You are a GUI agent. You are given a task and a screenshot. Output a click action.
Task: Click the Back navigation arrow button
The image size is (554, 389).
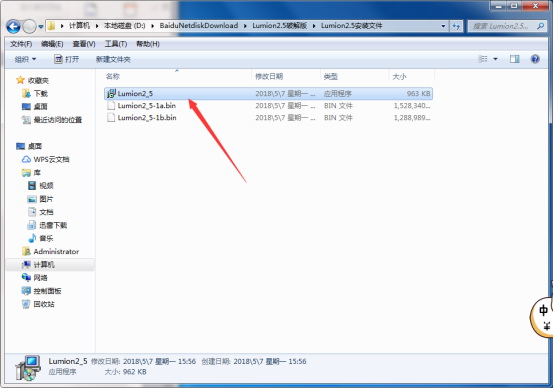(13, 26)
